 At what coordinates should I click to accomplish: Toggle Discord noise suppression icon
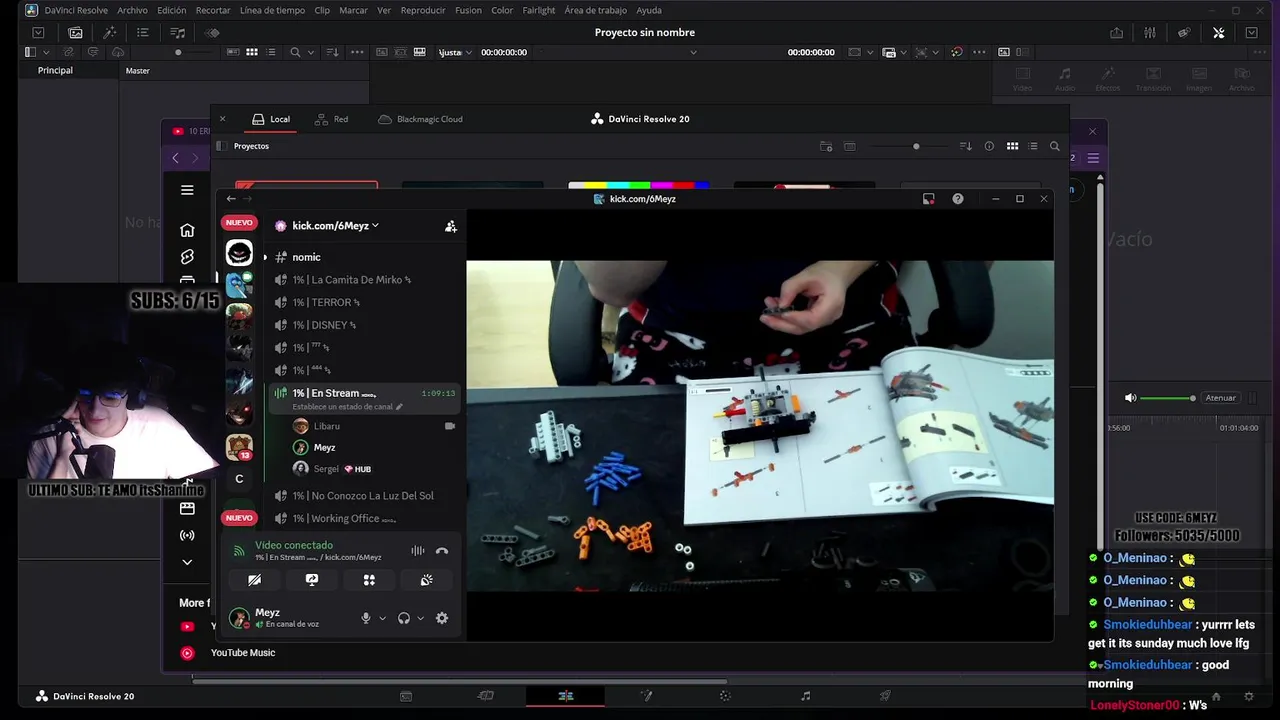(417, 551)
